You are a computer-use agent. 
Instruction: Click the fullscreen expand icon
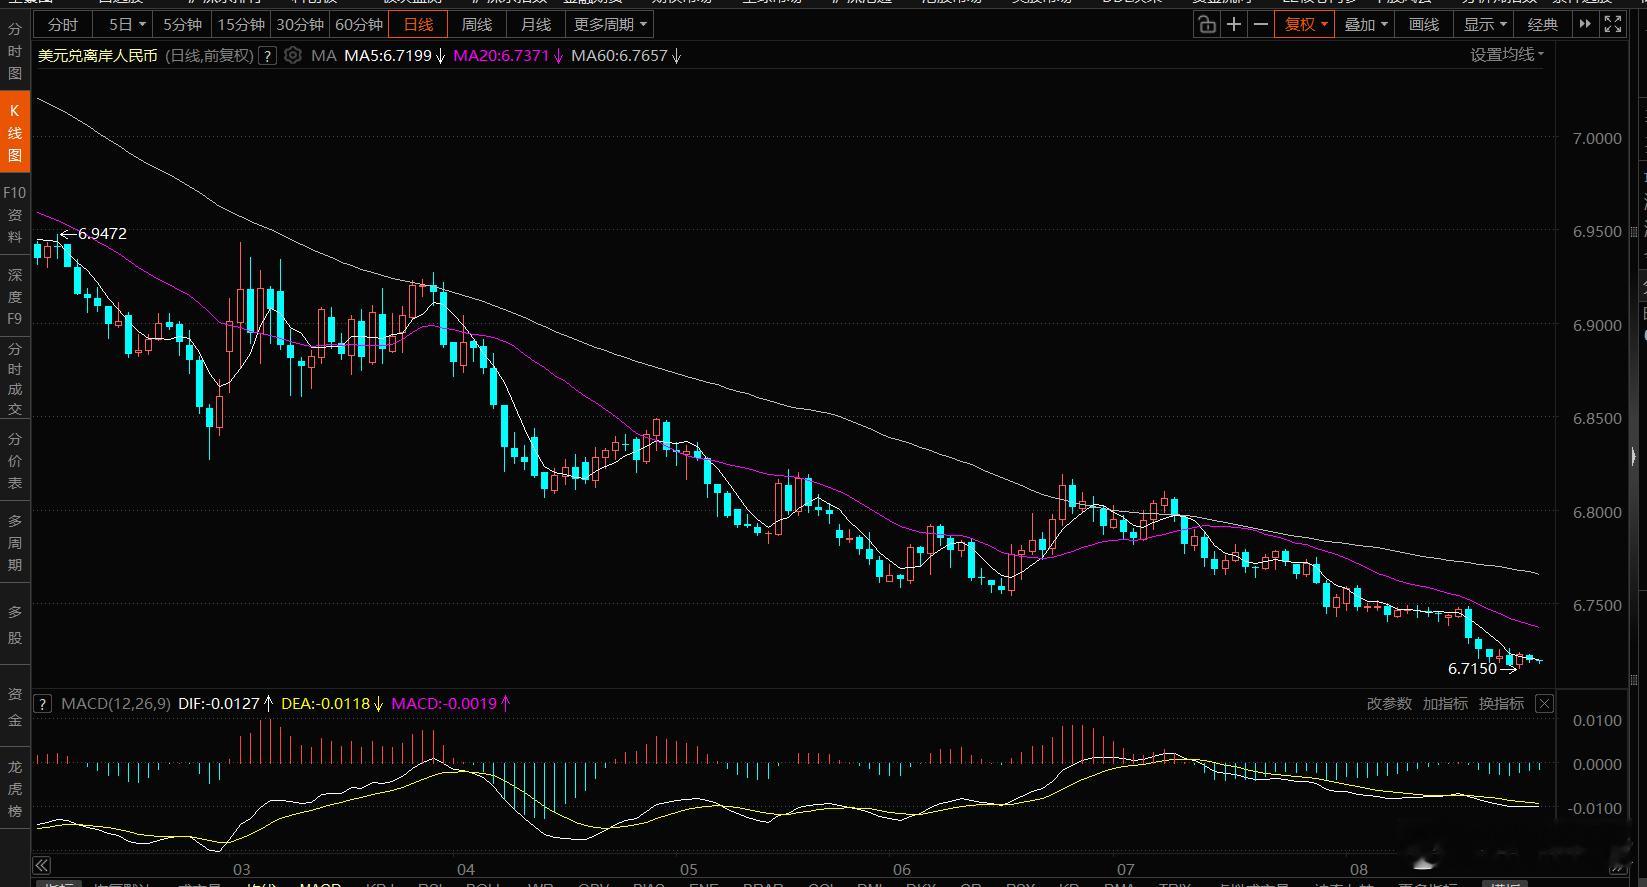[x=1613, y=24]
